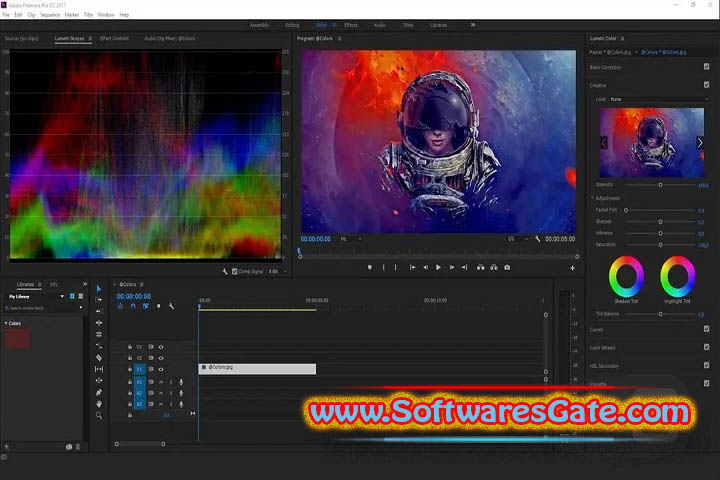
Task: Click the Mark In button in the Program Monitor
Action: point(383,267)
